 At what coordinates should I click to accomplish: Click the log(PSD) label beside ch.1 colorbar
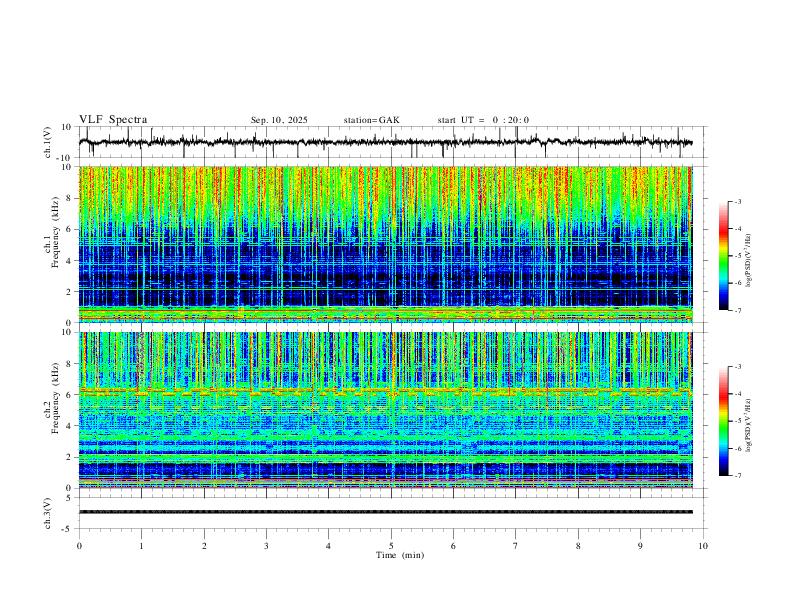click(748, 261)
